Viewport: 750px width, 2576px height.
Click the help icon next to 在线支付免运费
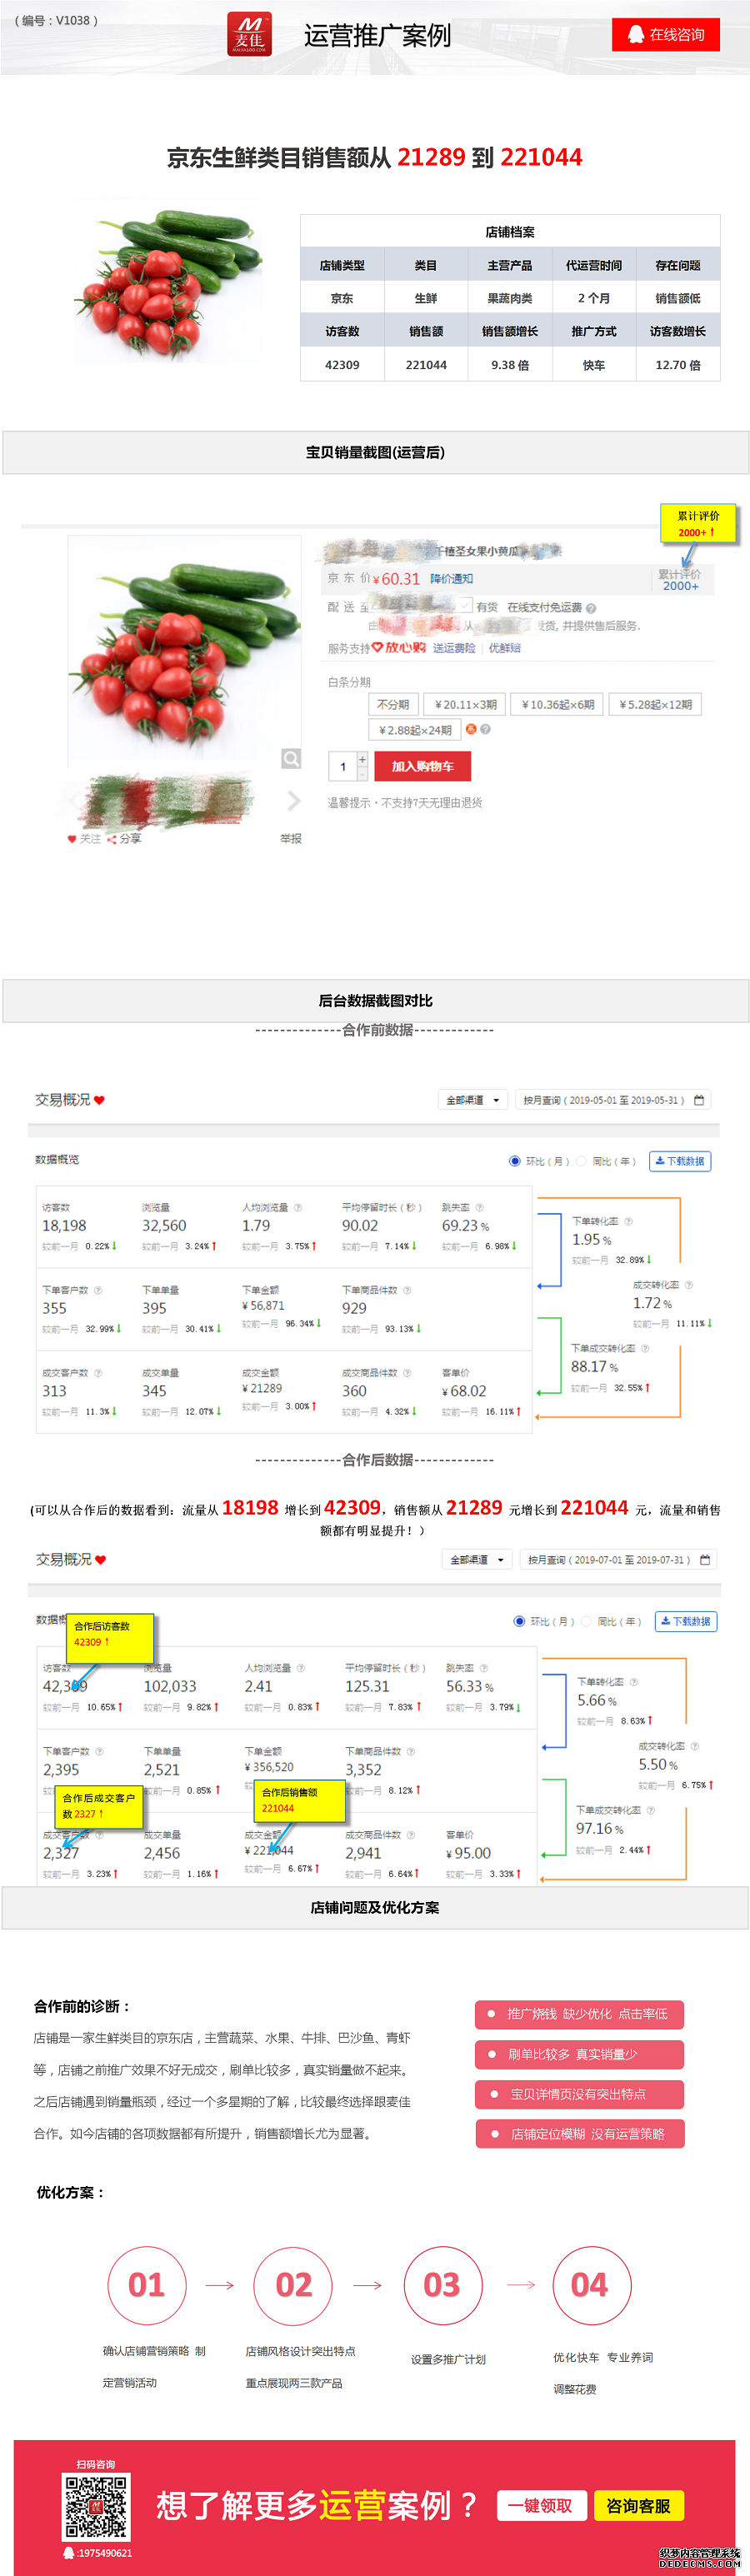coord(591,608)
